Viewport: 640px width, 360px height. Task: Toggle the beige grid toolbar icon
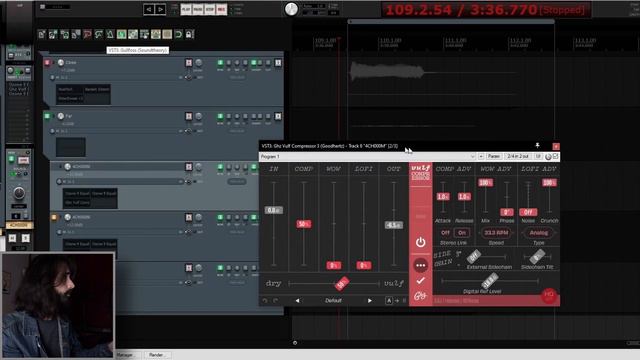pos(156,34)
